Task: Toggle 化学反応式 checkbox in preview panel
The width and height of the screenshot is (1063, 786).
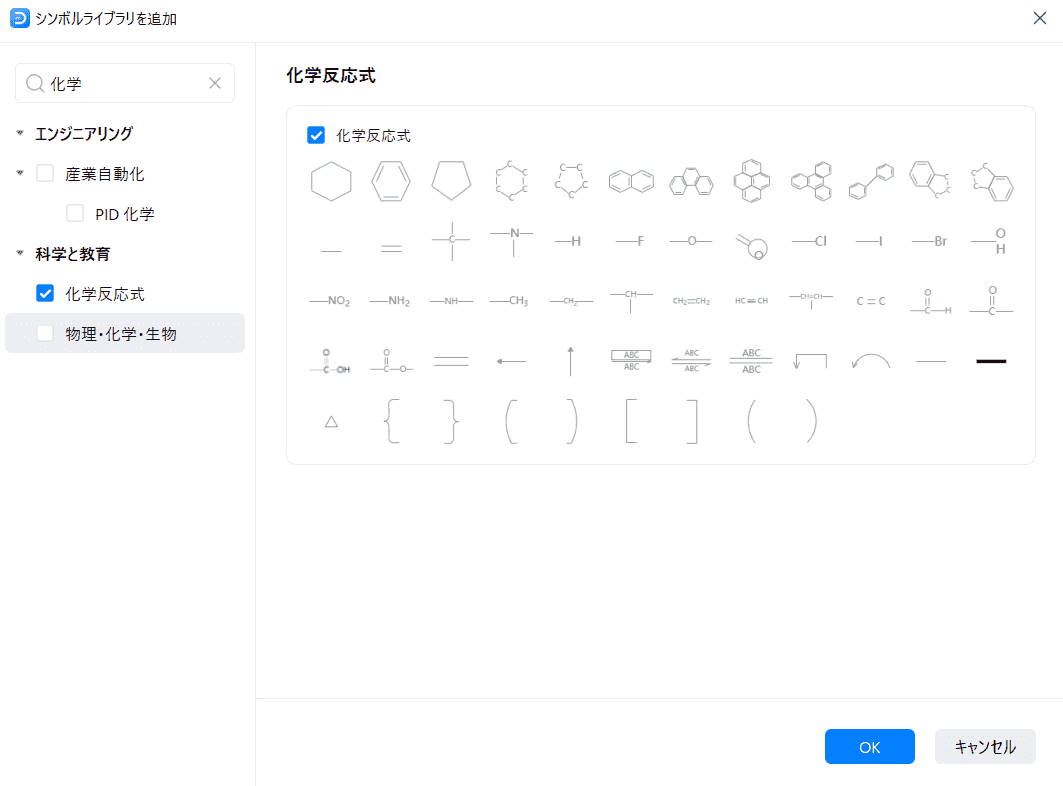Action: 316,135
